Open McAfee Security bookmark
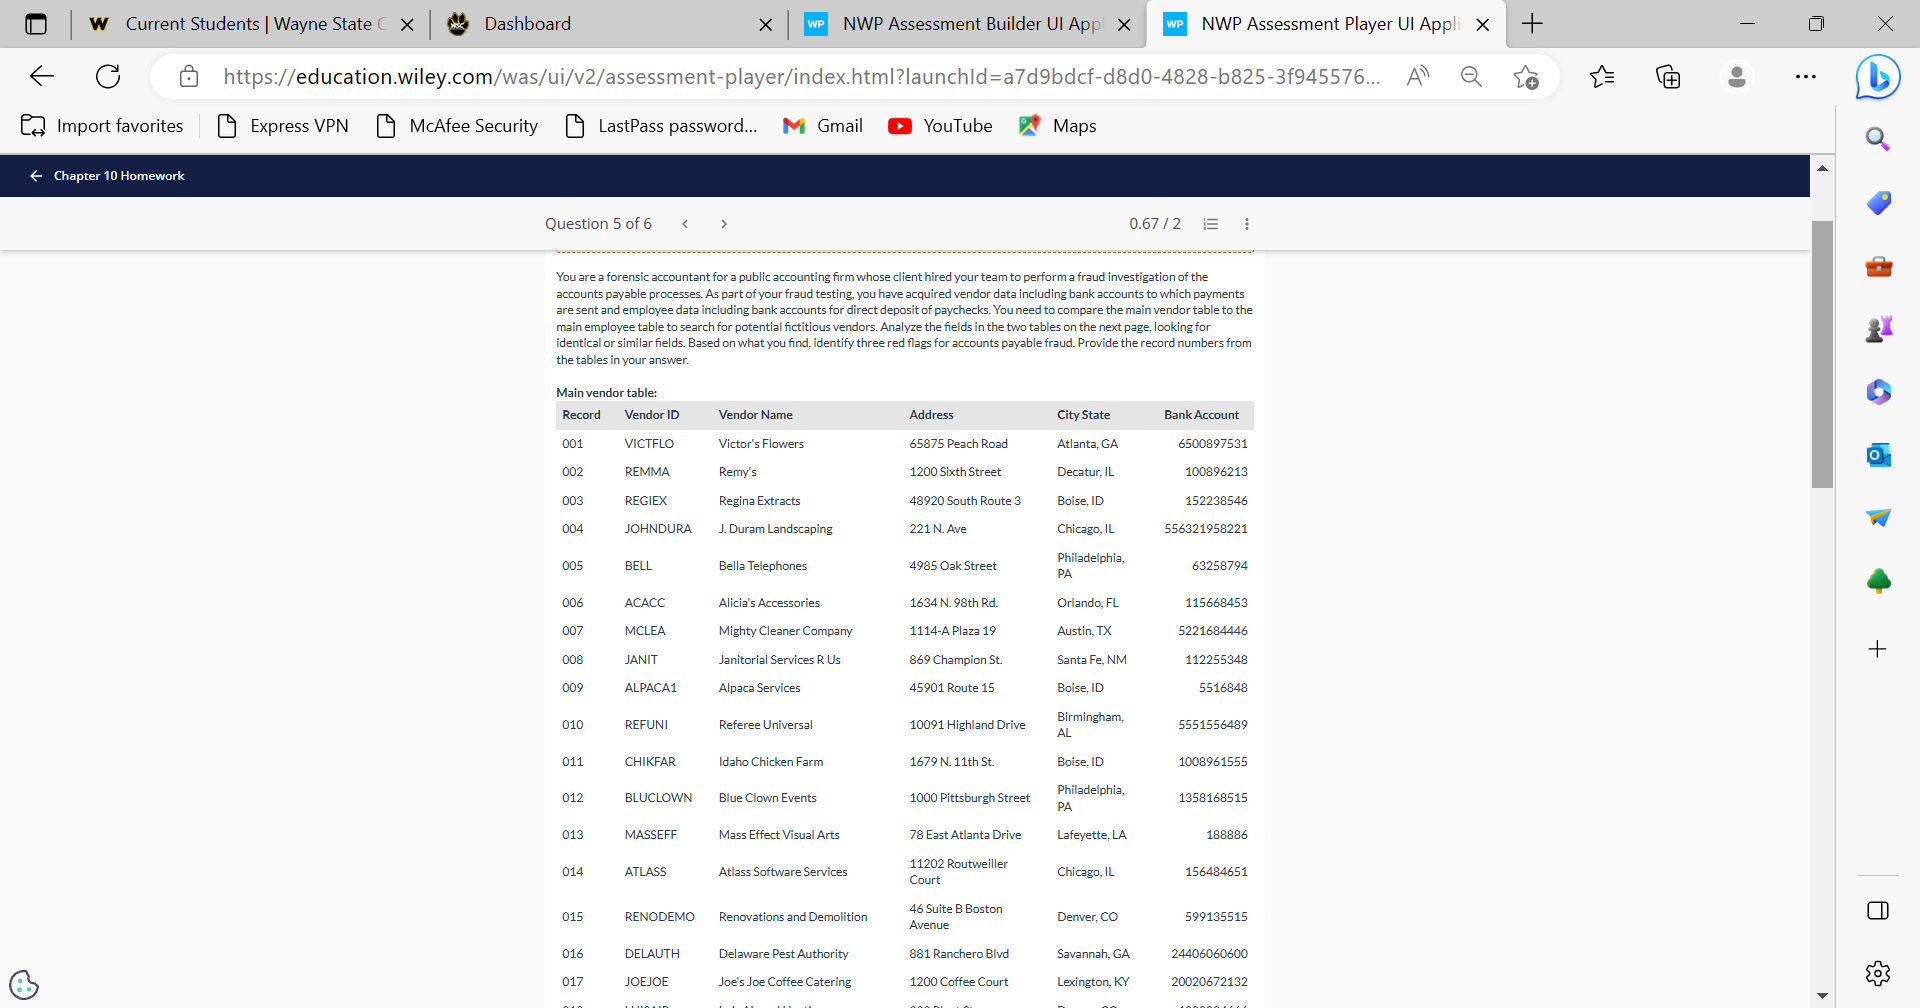1920x1008 pixels. click(457, 126)
